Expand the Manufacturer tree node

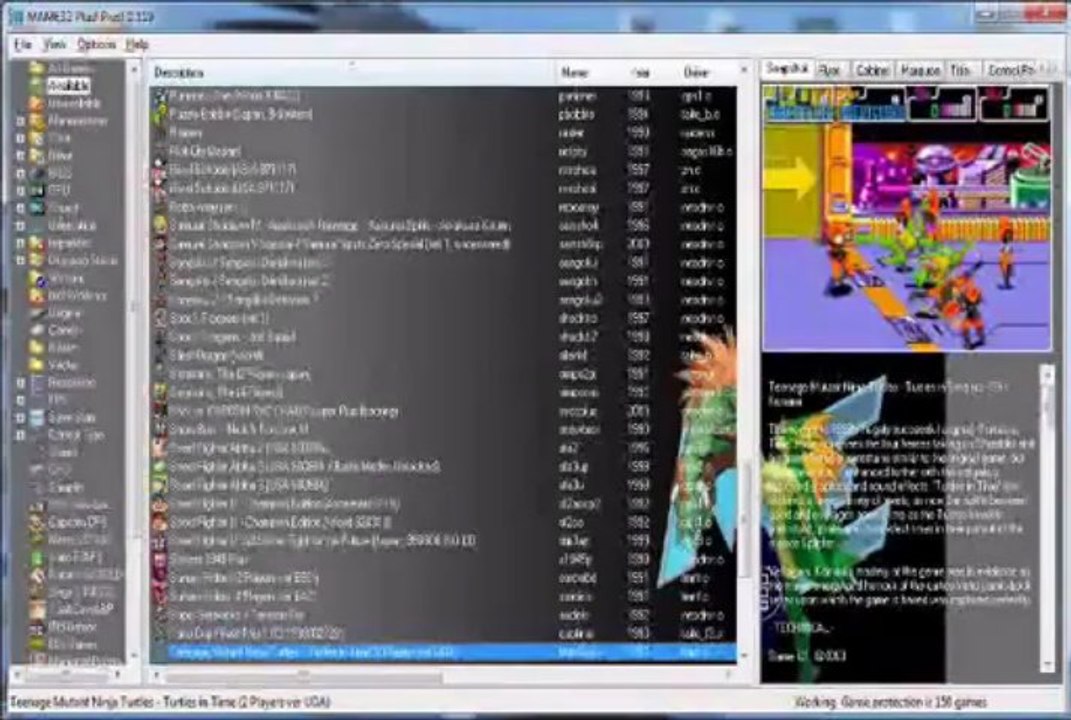20,121
